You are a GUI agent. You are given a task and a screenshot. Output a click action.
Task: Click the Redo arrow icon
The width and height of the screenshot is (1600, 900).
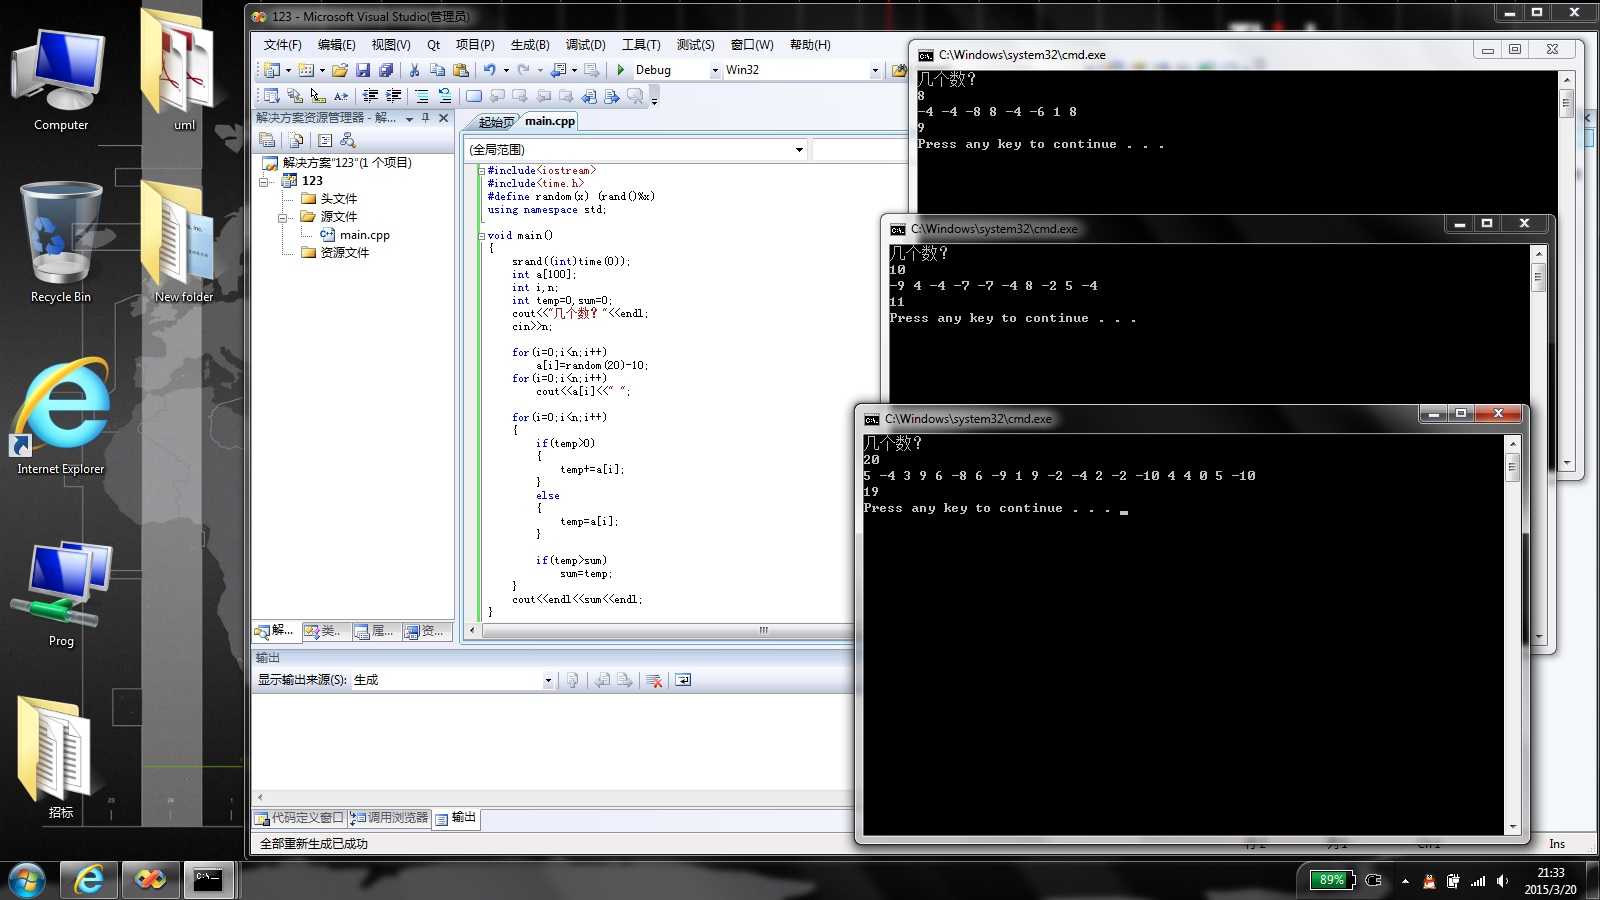[523, 70]
